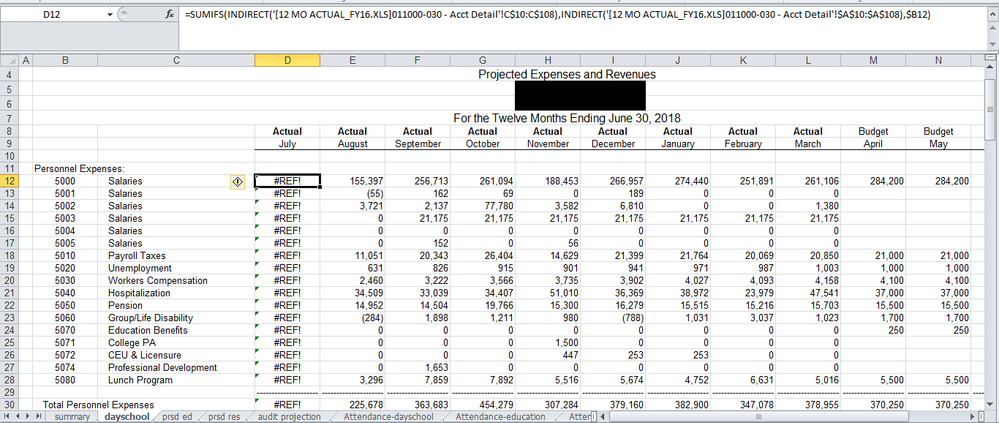Image resolution: width=999 pixels, height=423 pixels.
Task: Select account code 5050 cell
Action: click(65, 306)
